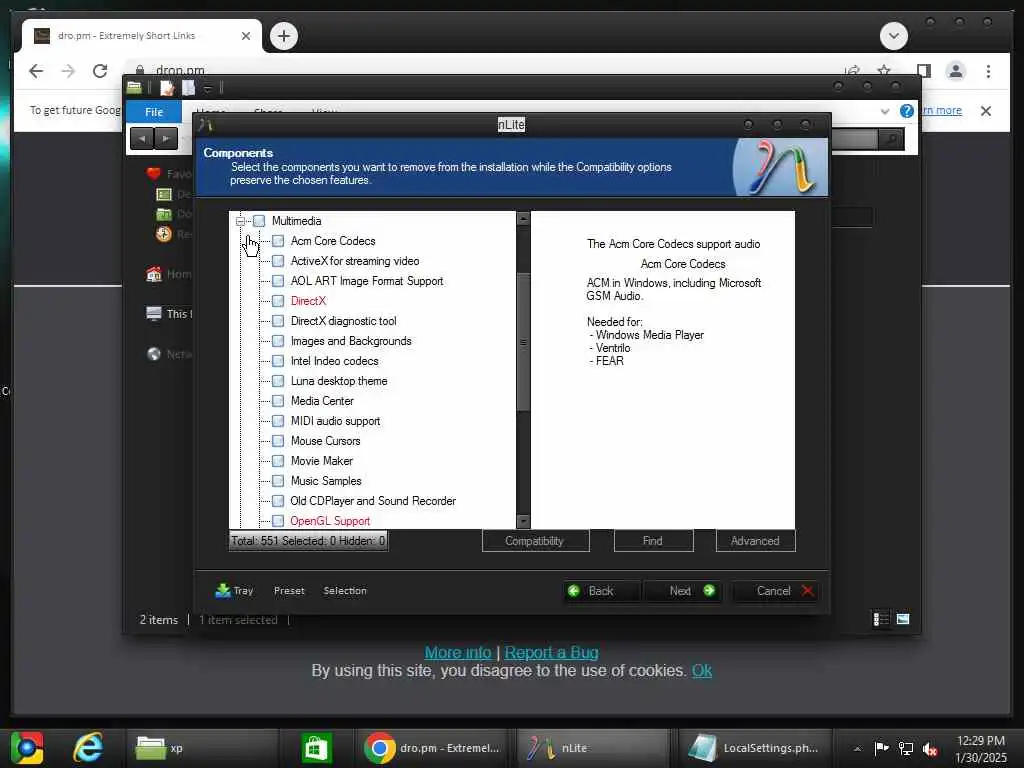Dismiss the Chrome info bar
The image size is (1024, 768).
(986, 111)
